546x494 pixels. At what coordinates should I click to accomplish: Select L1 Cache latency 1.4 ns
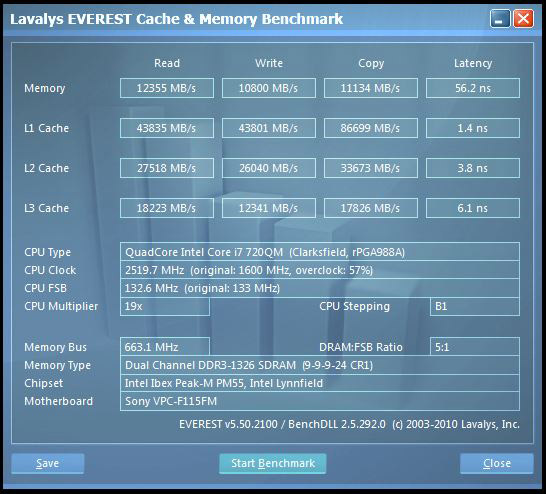473,128
